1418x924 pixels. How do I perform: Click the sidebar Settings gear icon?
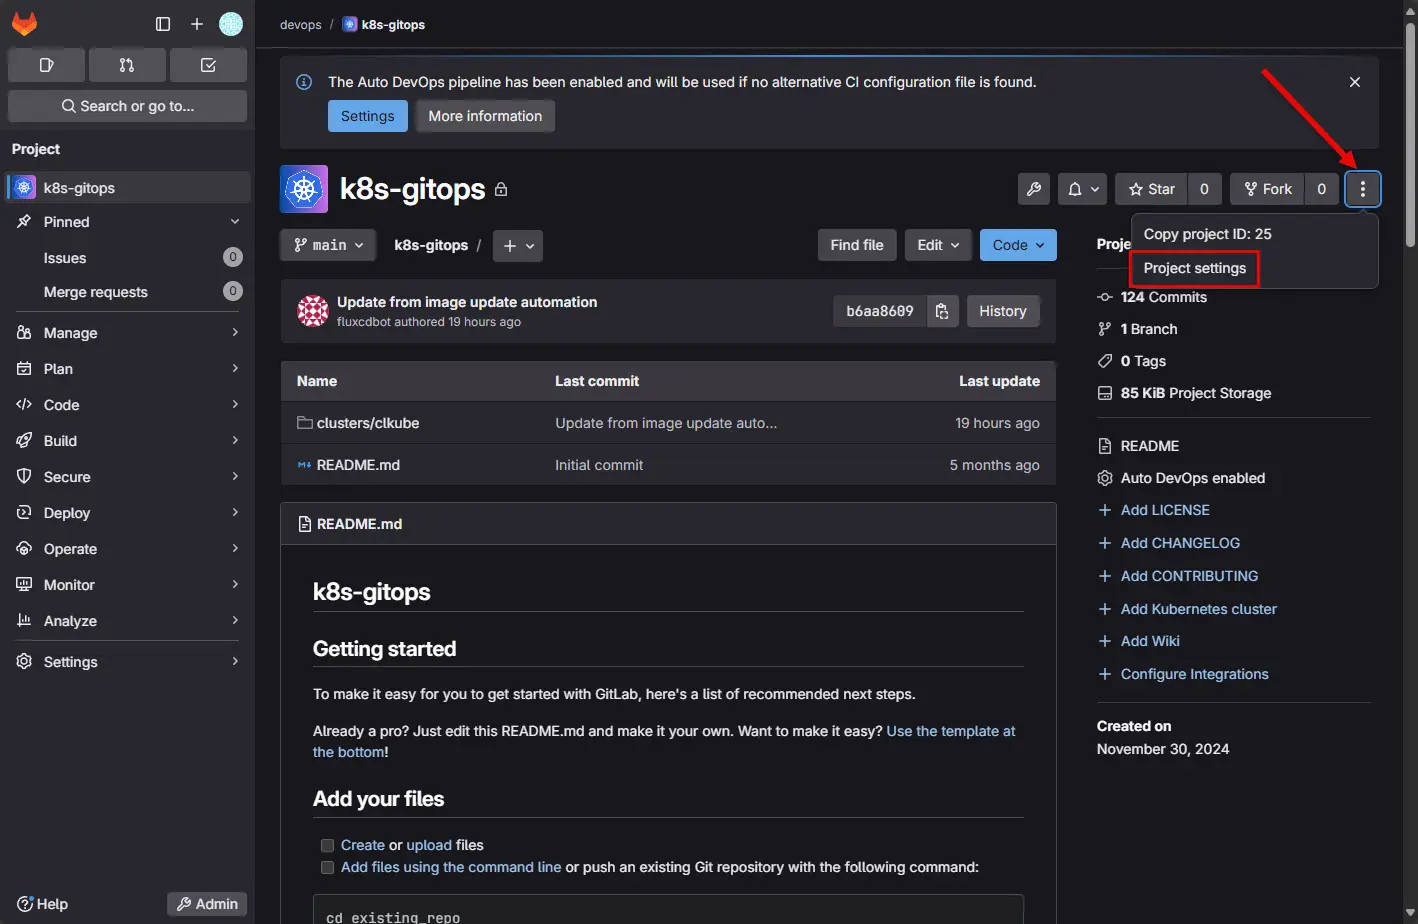pos(24,662)
